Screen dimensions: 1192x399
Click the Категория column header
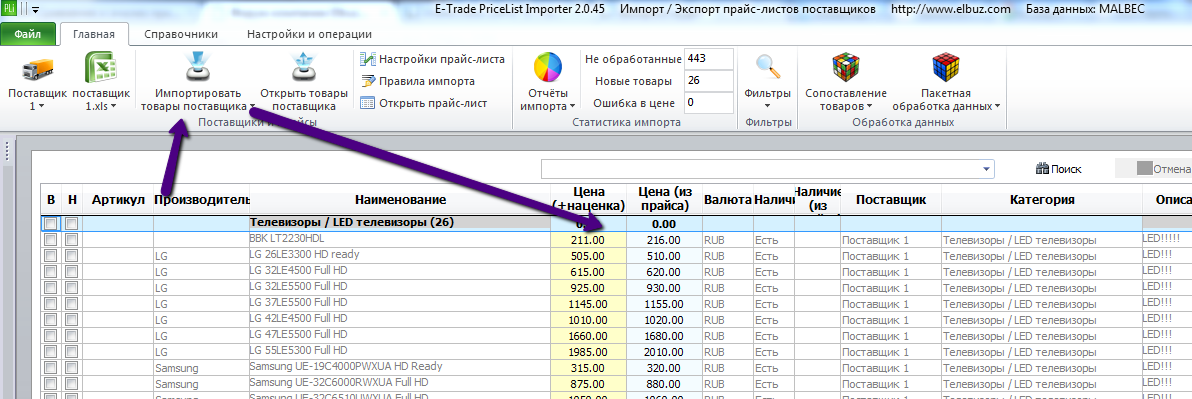pyautogui.click(x=1041, y=200)
